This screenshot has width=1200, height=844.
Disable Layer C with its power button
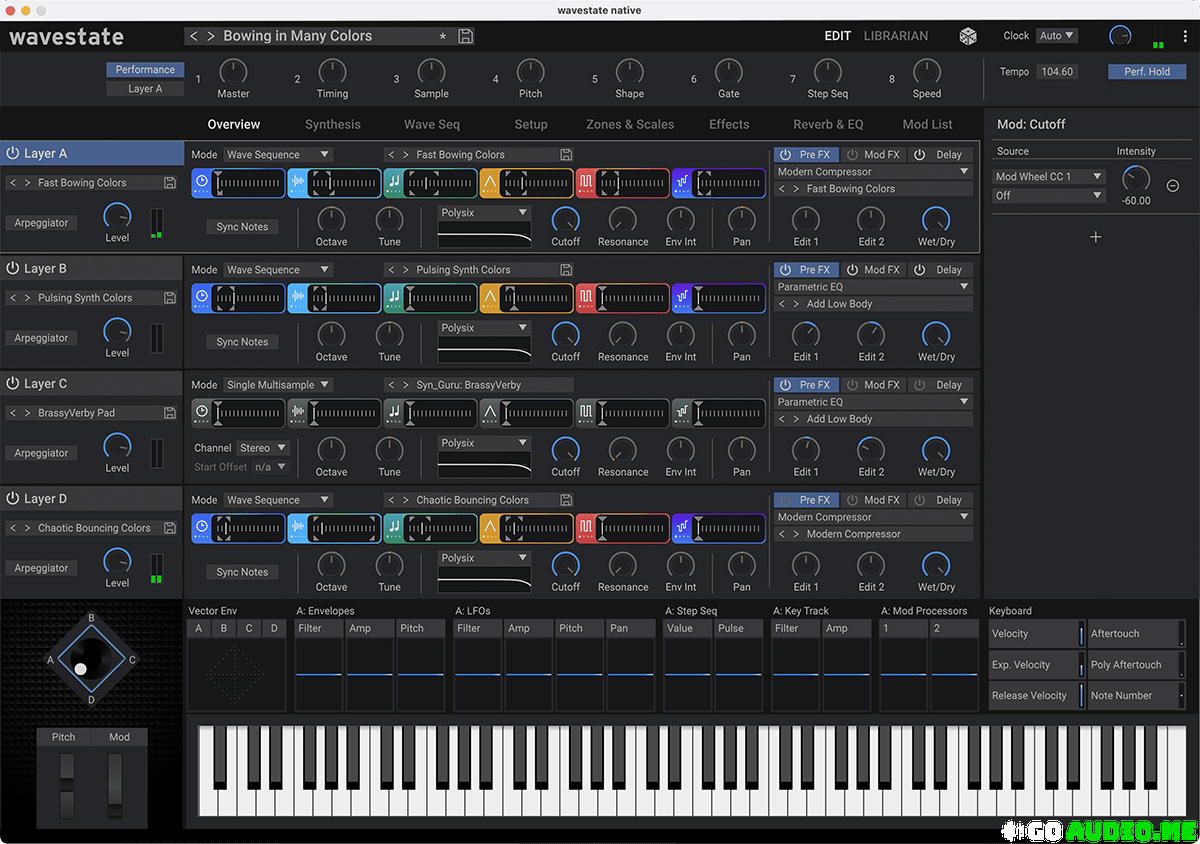pyautogui.click(x=13, y=384)
